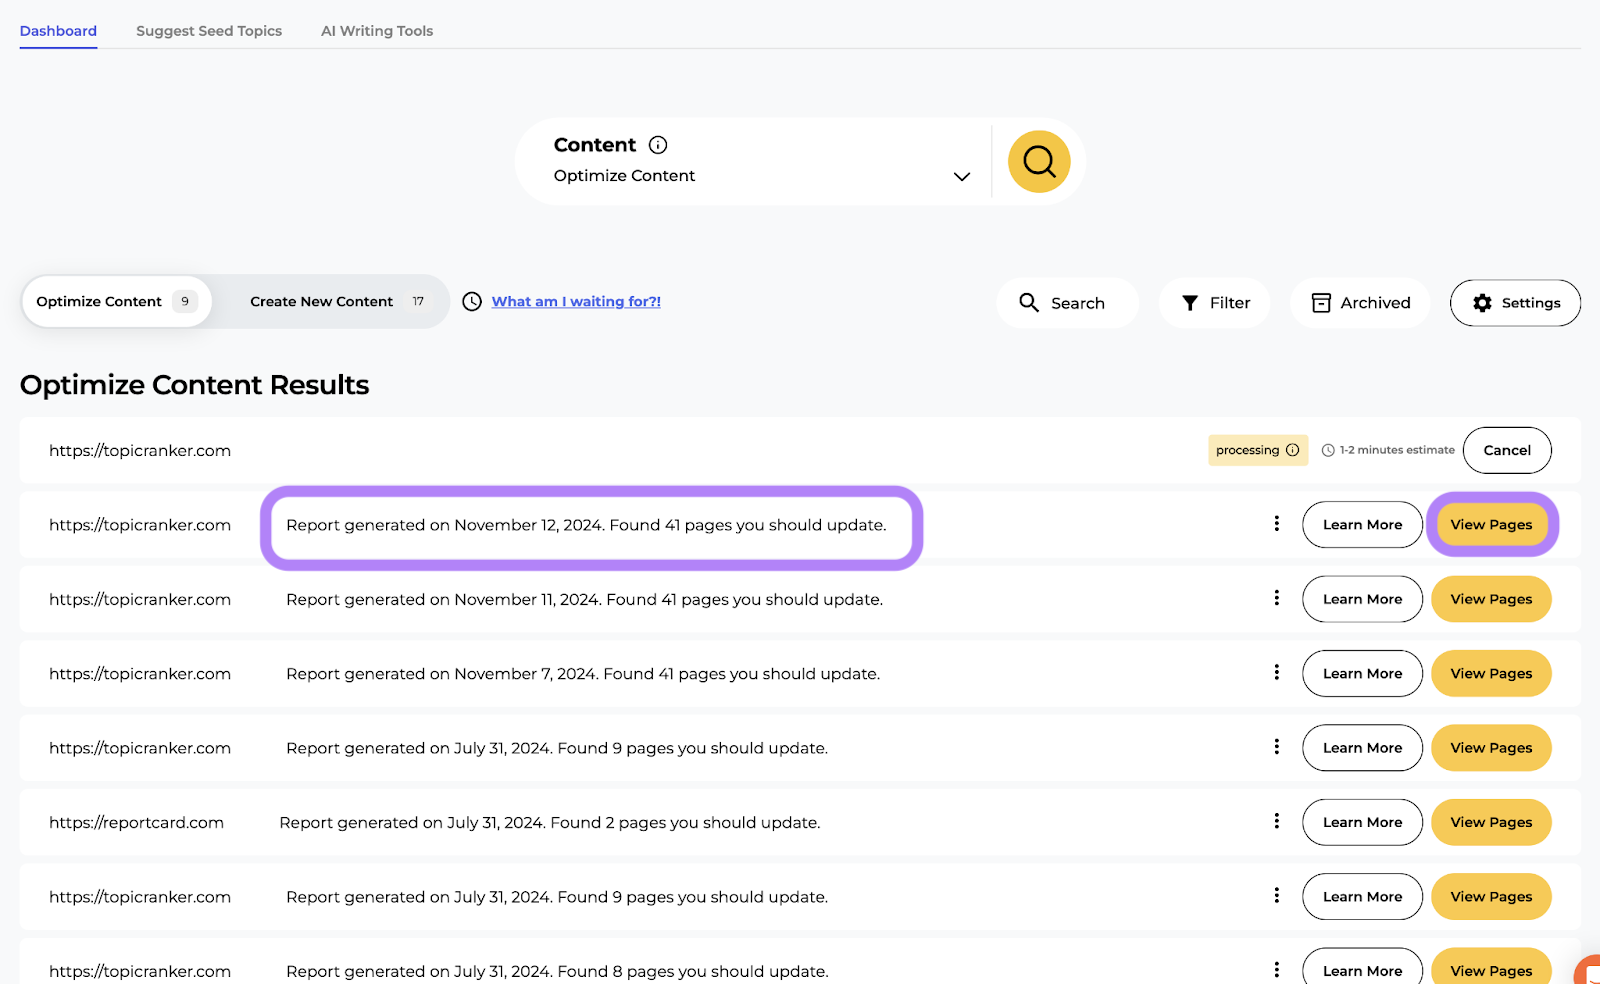Click Learn More for reportcard.com report
The image size is (1600, 984).
point(1362,822)
